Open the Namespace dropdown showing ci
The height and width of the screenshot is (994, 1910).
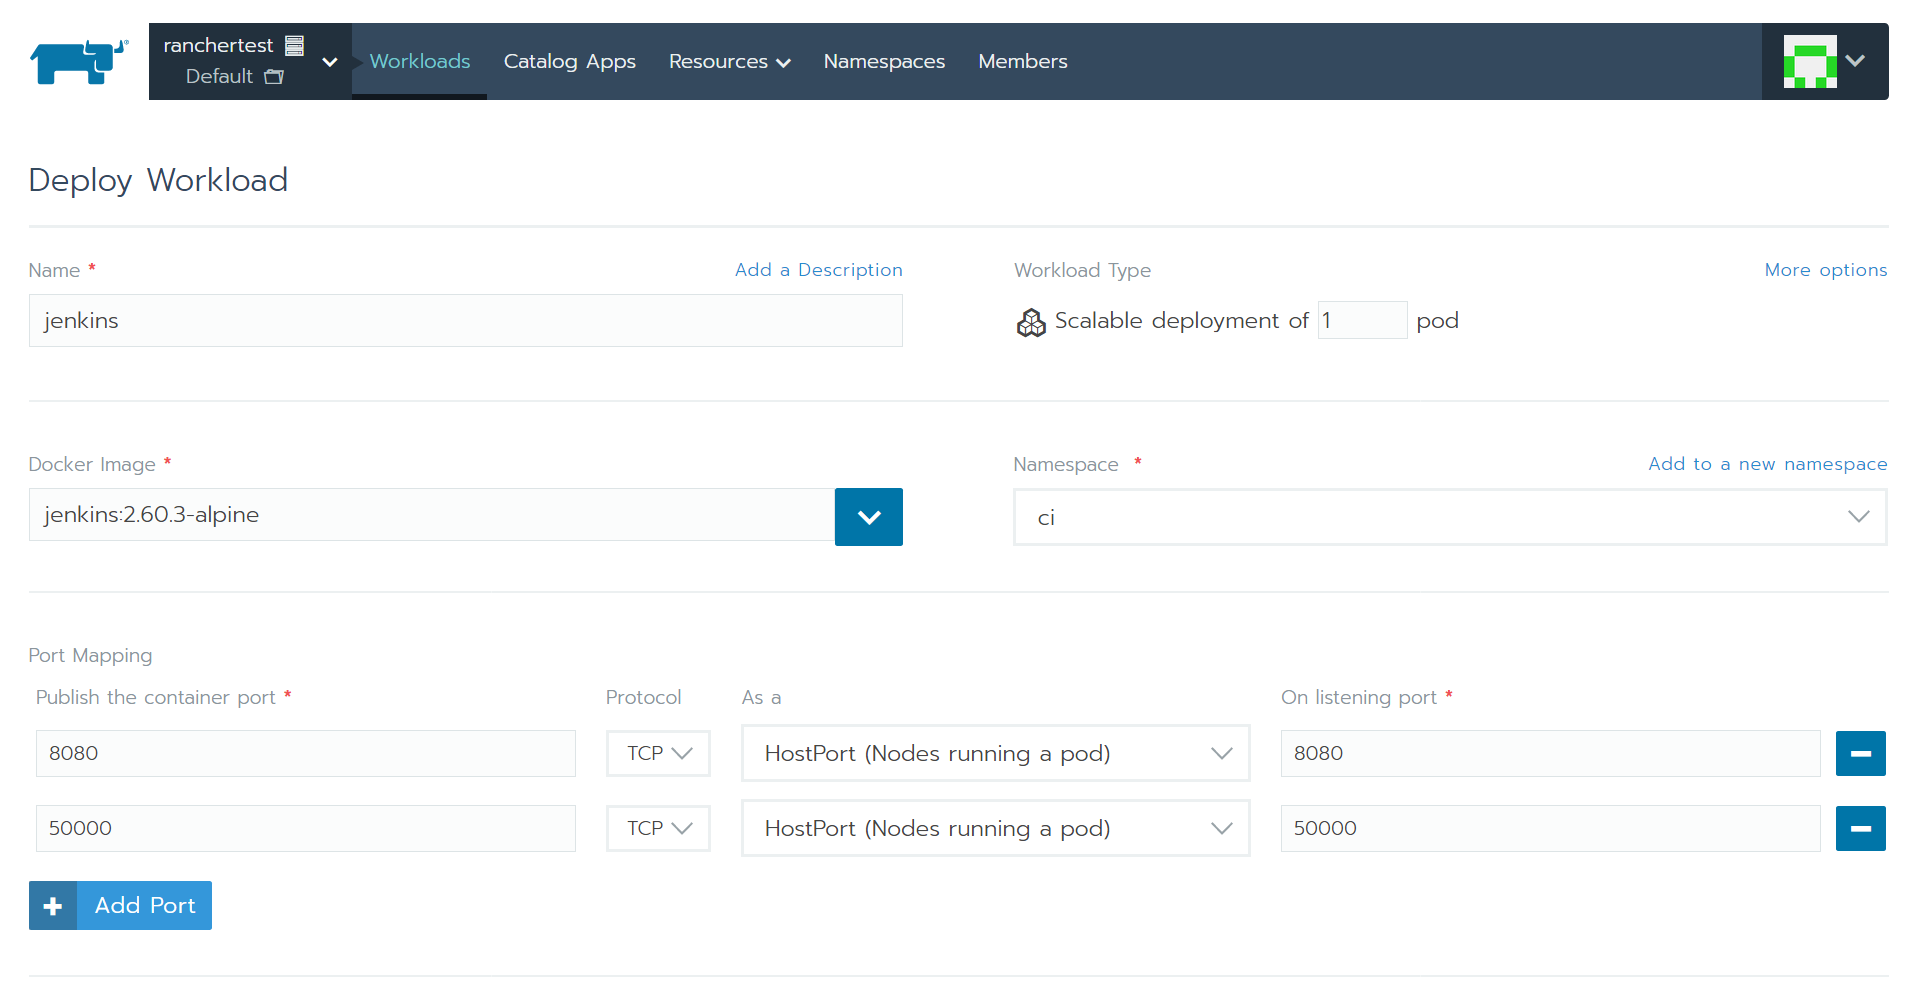(x=1450, y=517)
